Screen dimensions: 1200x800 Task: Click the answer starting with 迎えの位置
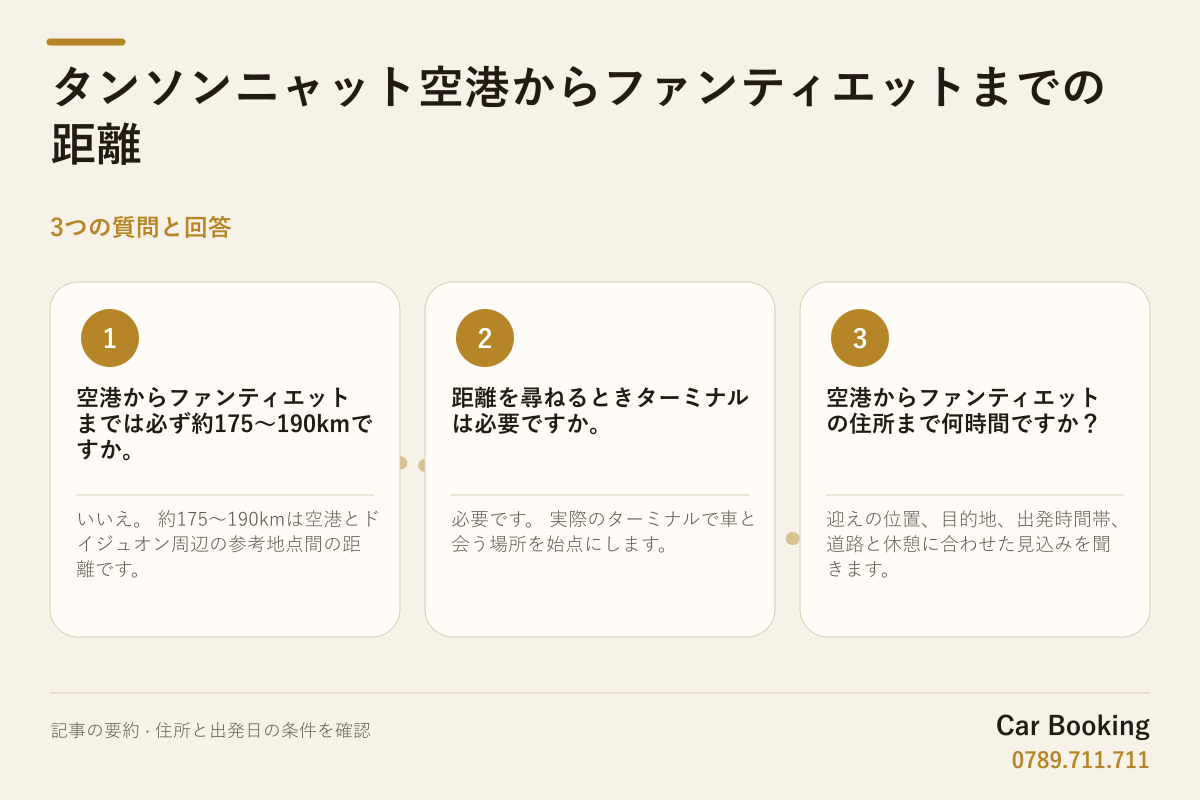point(975,544)
